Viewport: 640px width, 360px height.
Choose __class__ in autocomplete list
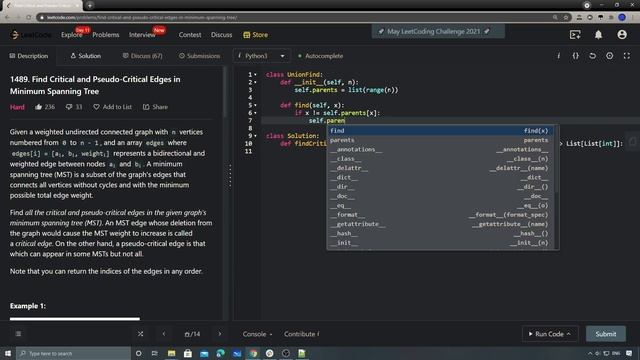coord(440,159)
